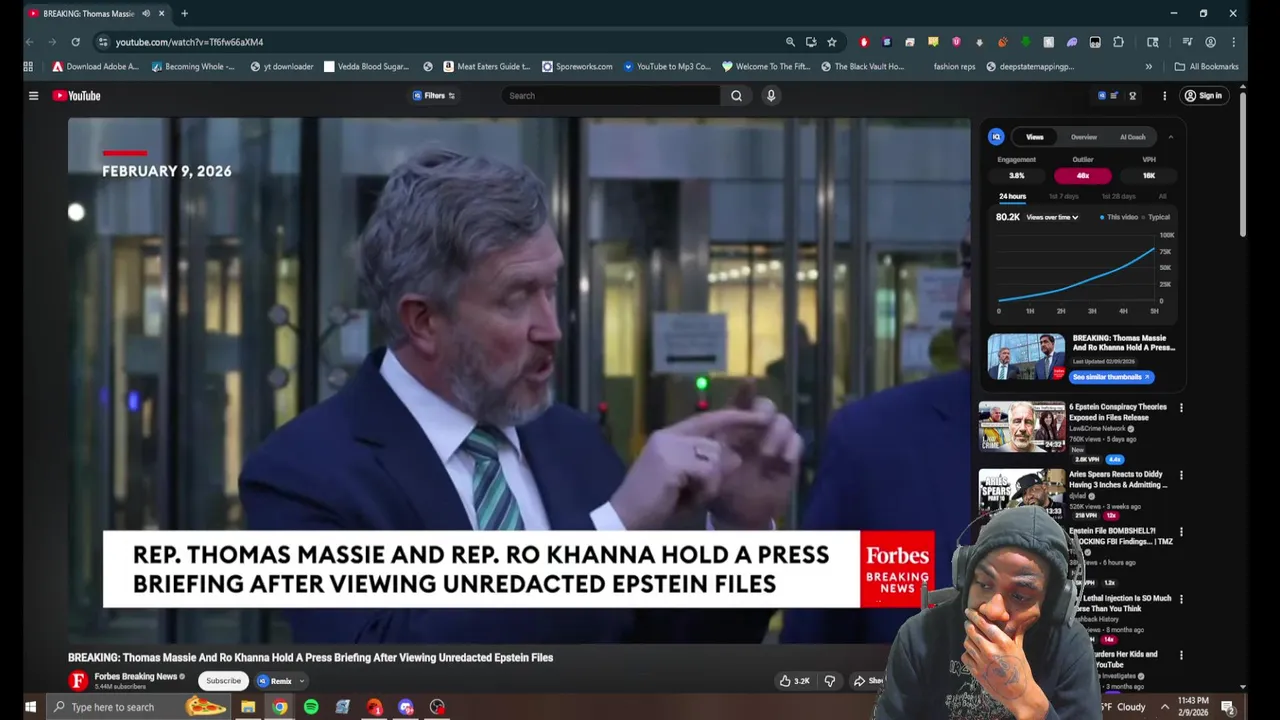The width and height of the screenshot is (1280, 720).
Task: Expand Views over time dropdown
Action: 1052,217
